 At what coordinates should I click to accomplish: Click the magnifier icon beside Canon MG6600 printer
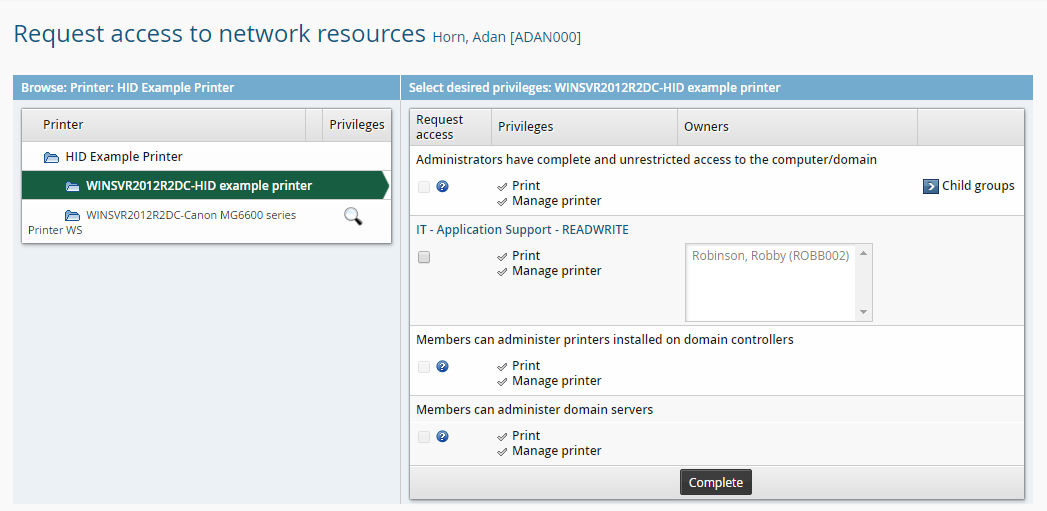coord(353,216)
